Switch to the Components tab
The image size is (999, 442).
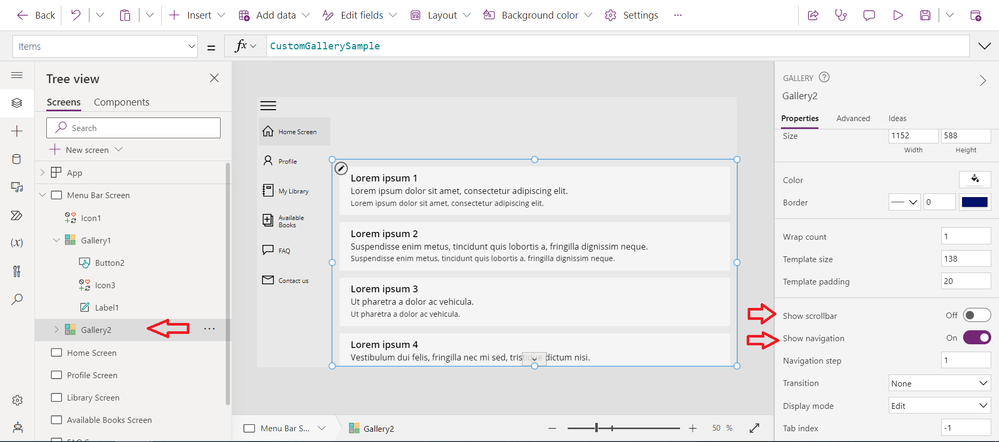(121, 102)
